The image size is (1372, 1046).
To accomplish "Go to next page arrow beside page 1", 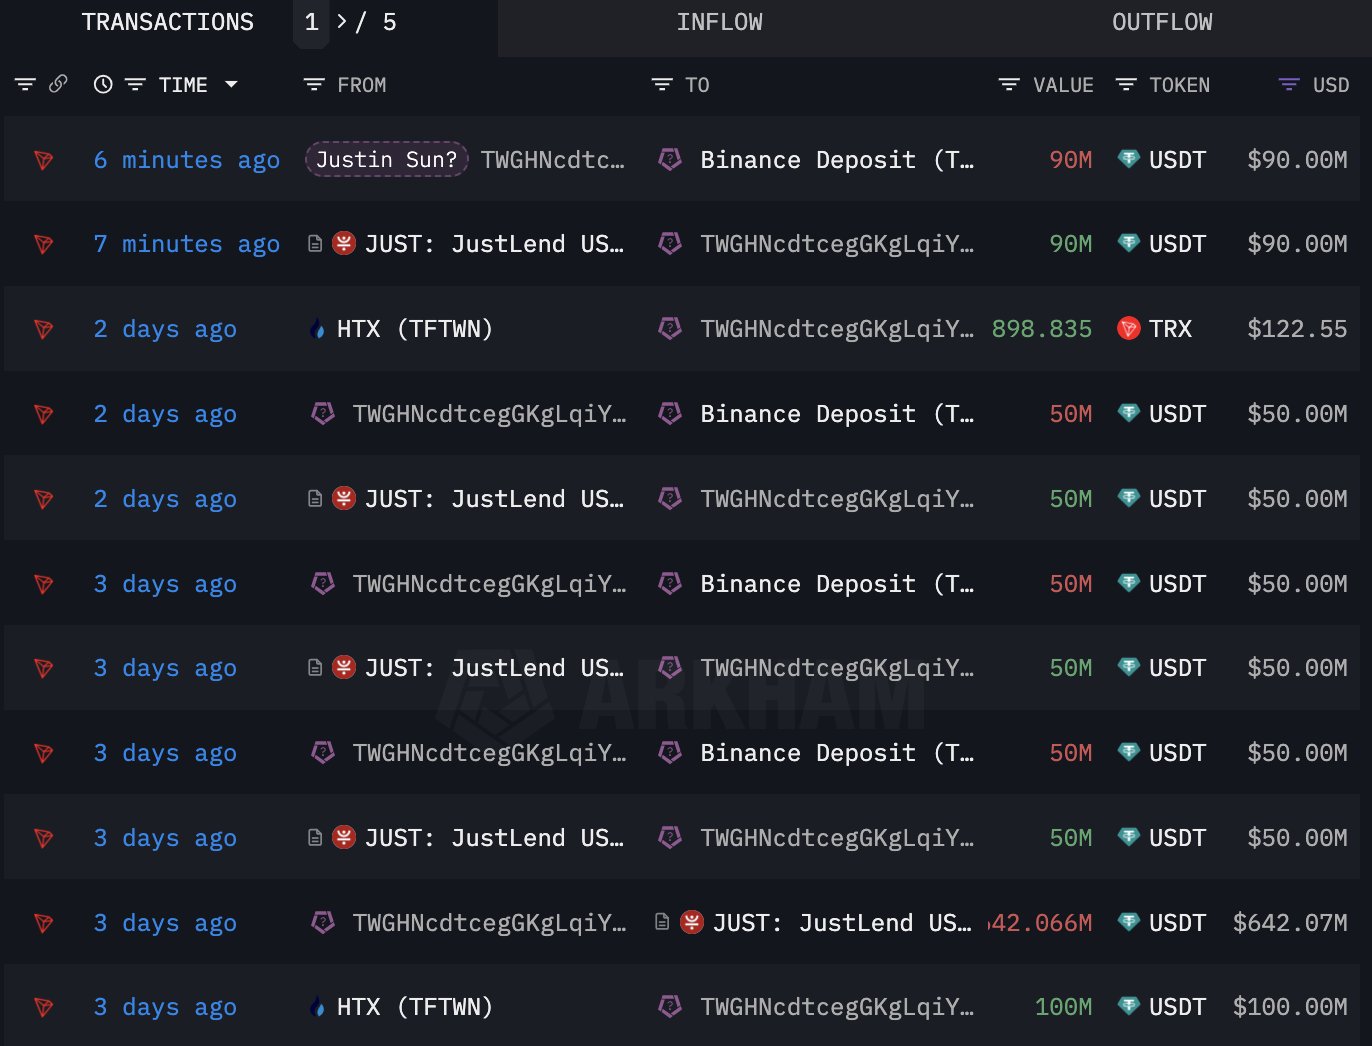I will tap(342, 22).
